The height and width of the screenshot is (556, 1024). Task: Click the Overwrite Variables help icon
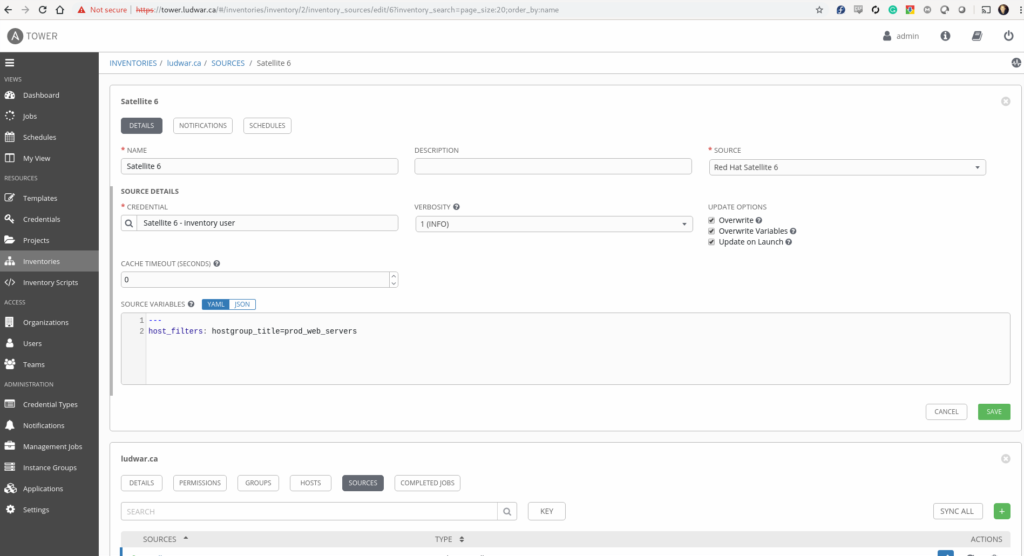tap(793, 231)
